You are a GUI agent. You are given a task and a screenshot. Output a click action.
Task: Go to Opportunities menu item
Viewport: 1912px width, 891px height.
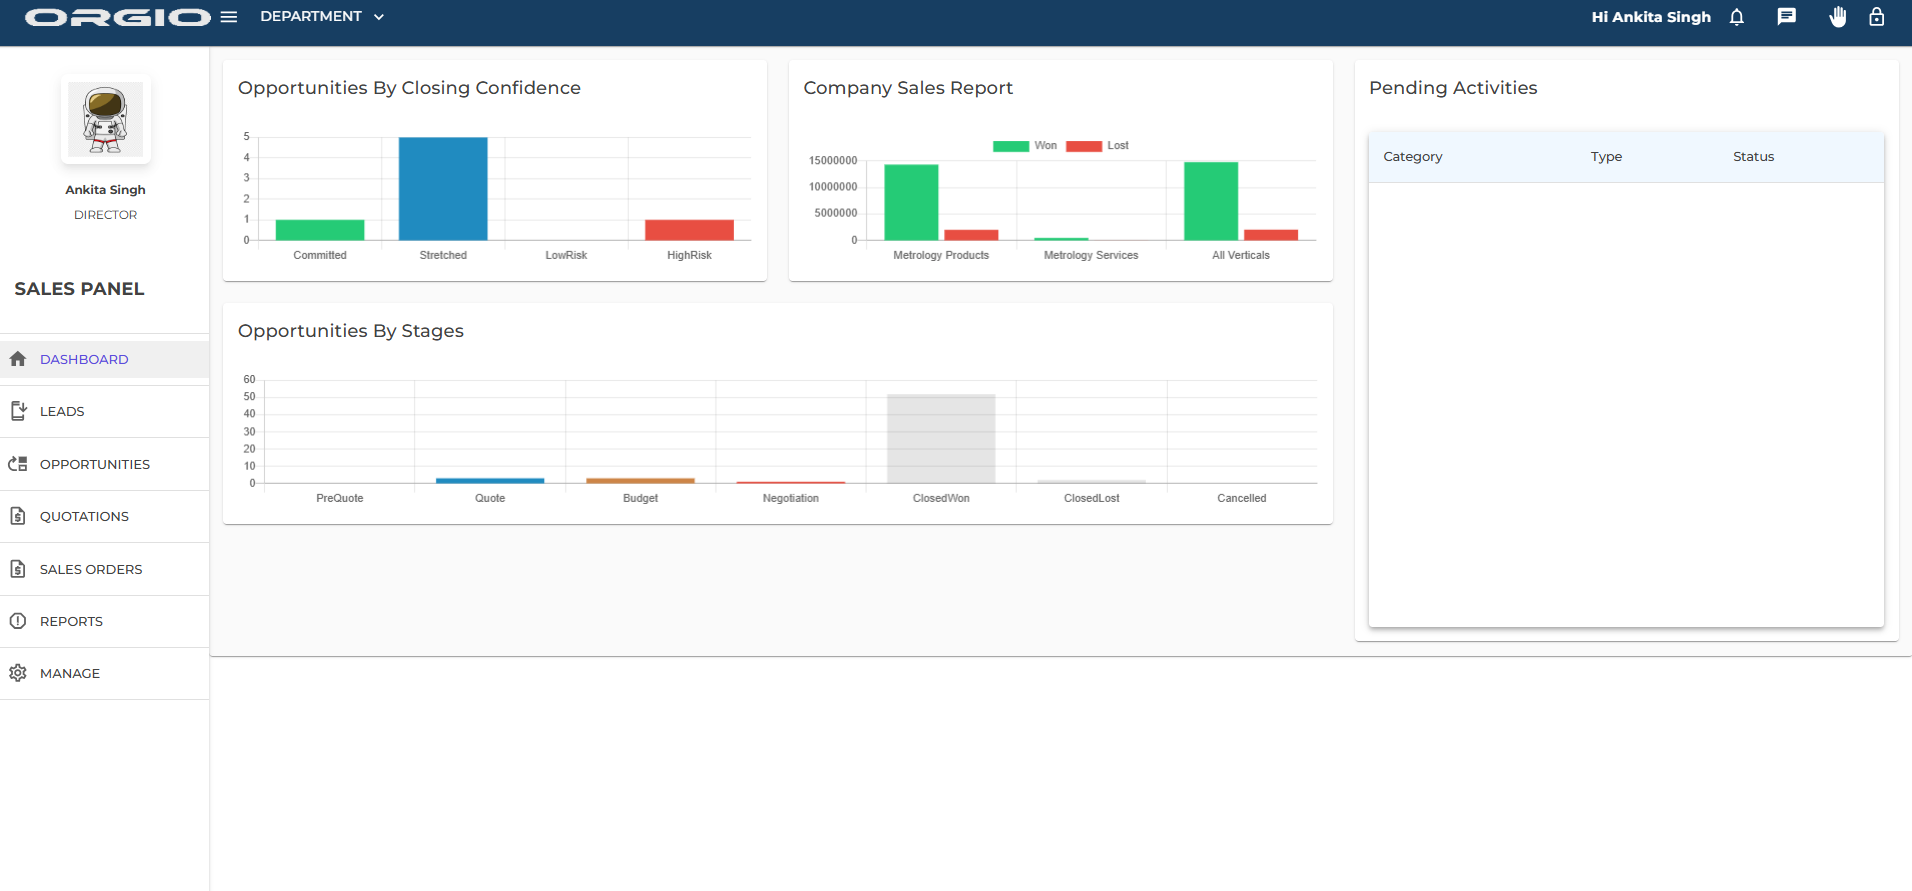pyautogui.click(x=95, y=464)
